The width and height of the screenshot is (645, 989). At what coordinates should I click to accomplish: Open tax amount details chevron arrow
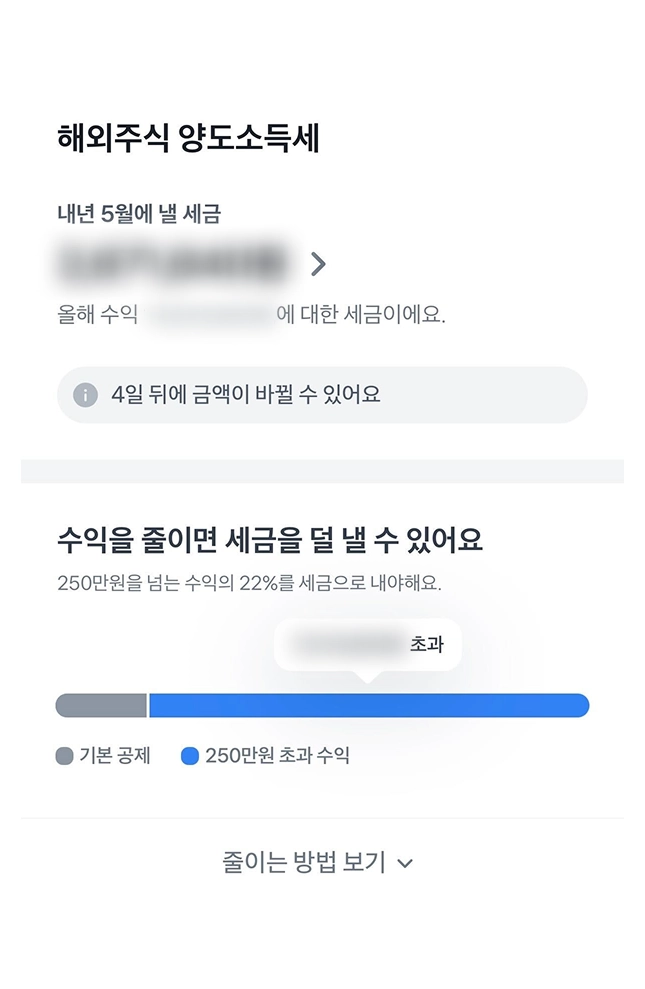(318, 264)
